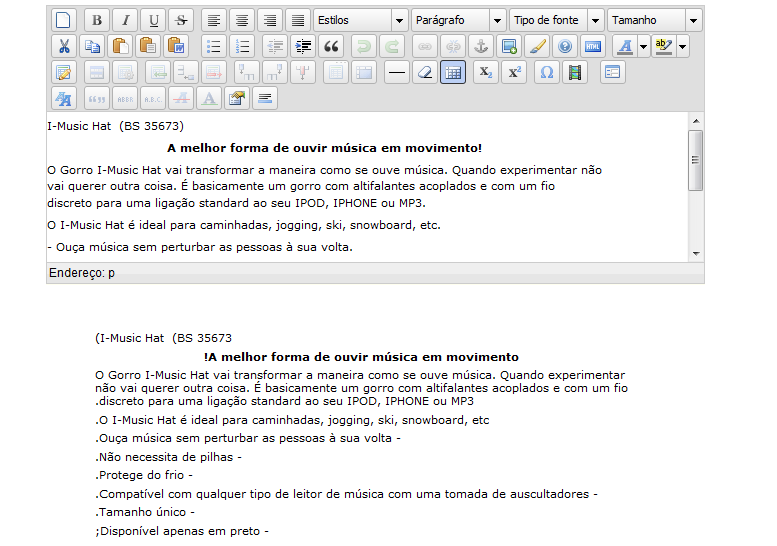777x546 pixels.
Task: Toggle the table guidelines visual aid
Action: coord(453,72)
